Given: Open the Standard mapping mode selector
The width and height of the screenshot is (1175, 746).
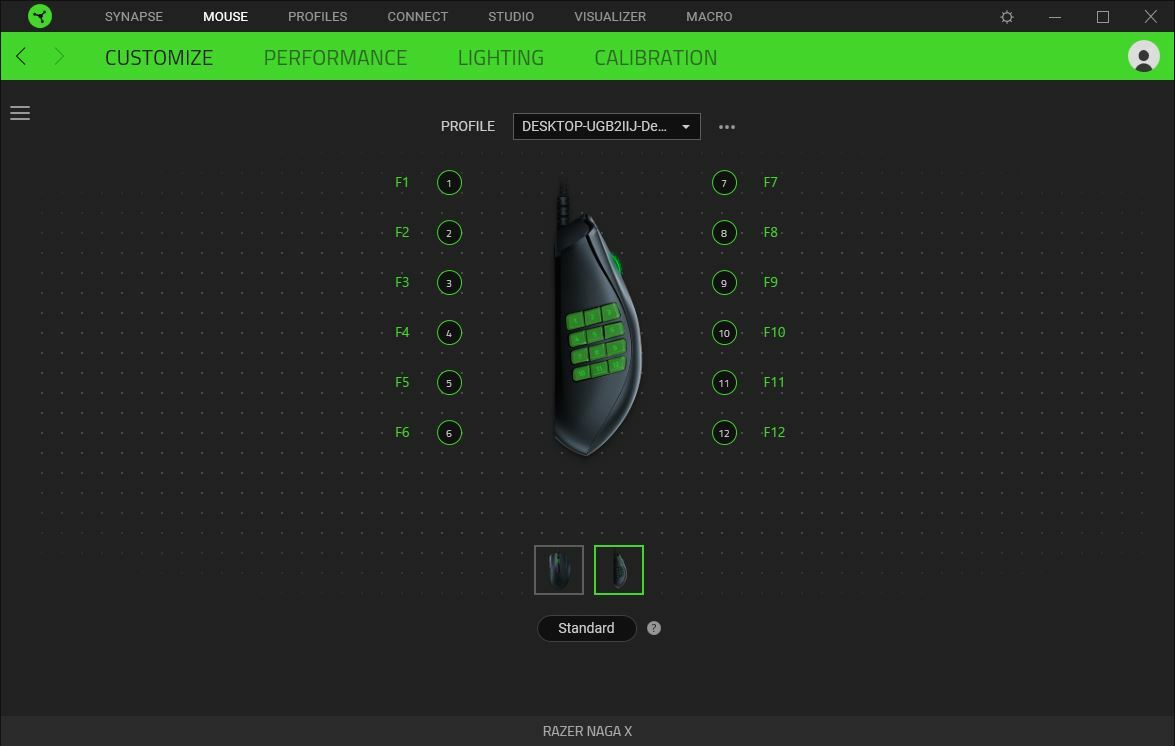Looking at the screenshot, I should click(x=586, y=628).
